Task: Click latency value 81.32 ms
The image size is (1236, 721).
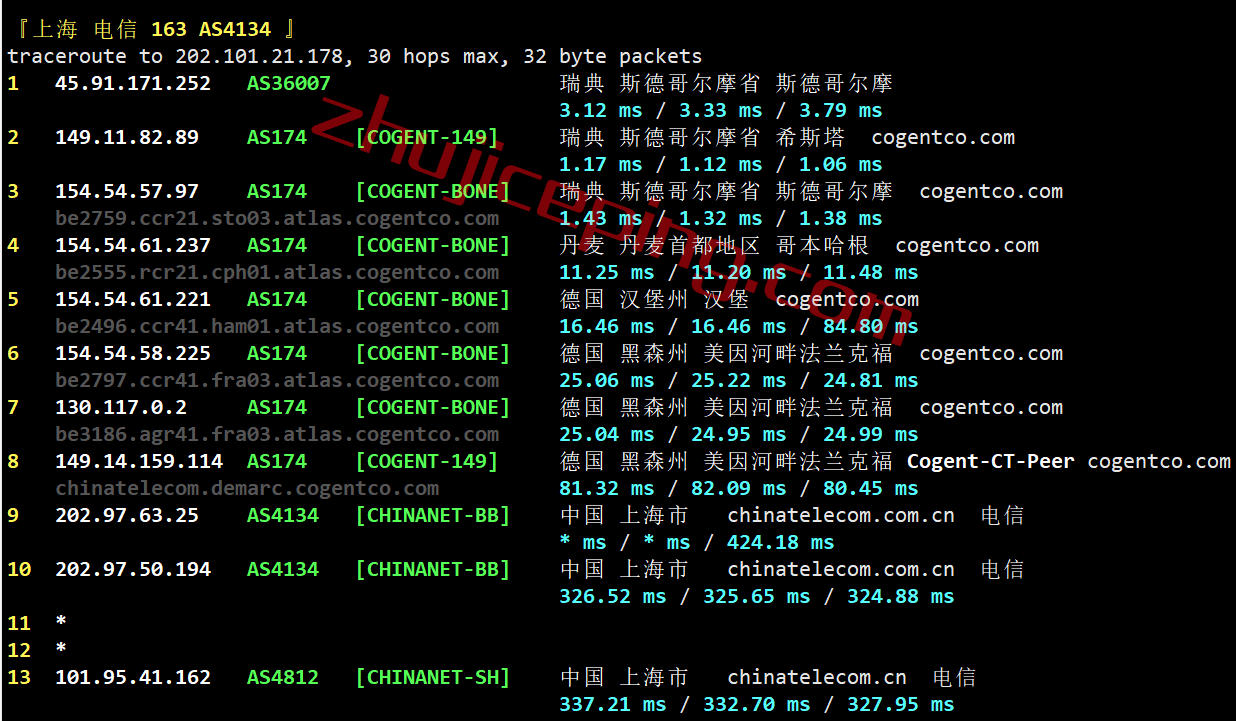Action: (607, 488)
